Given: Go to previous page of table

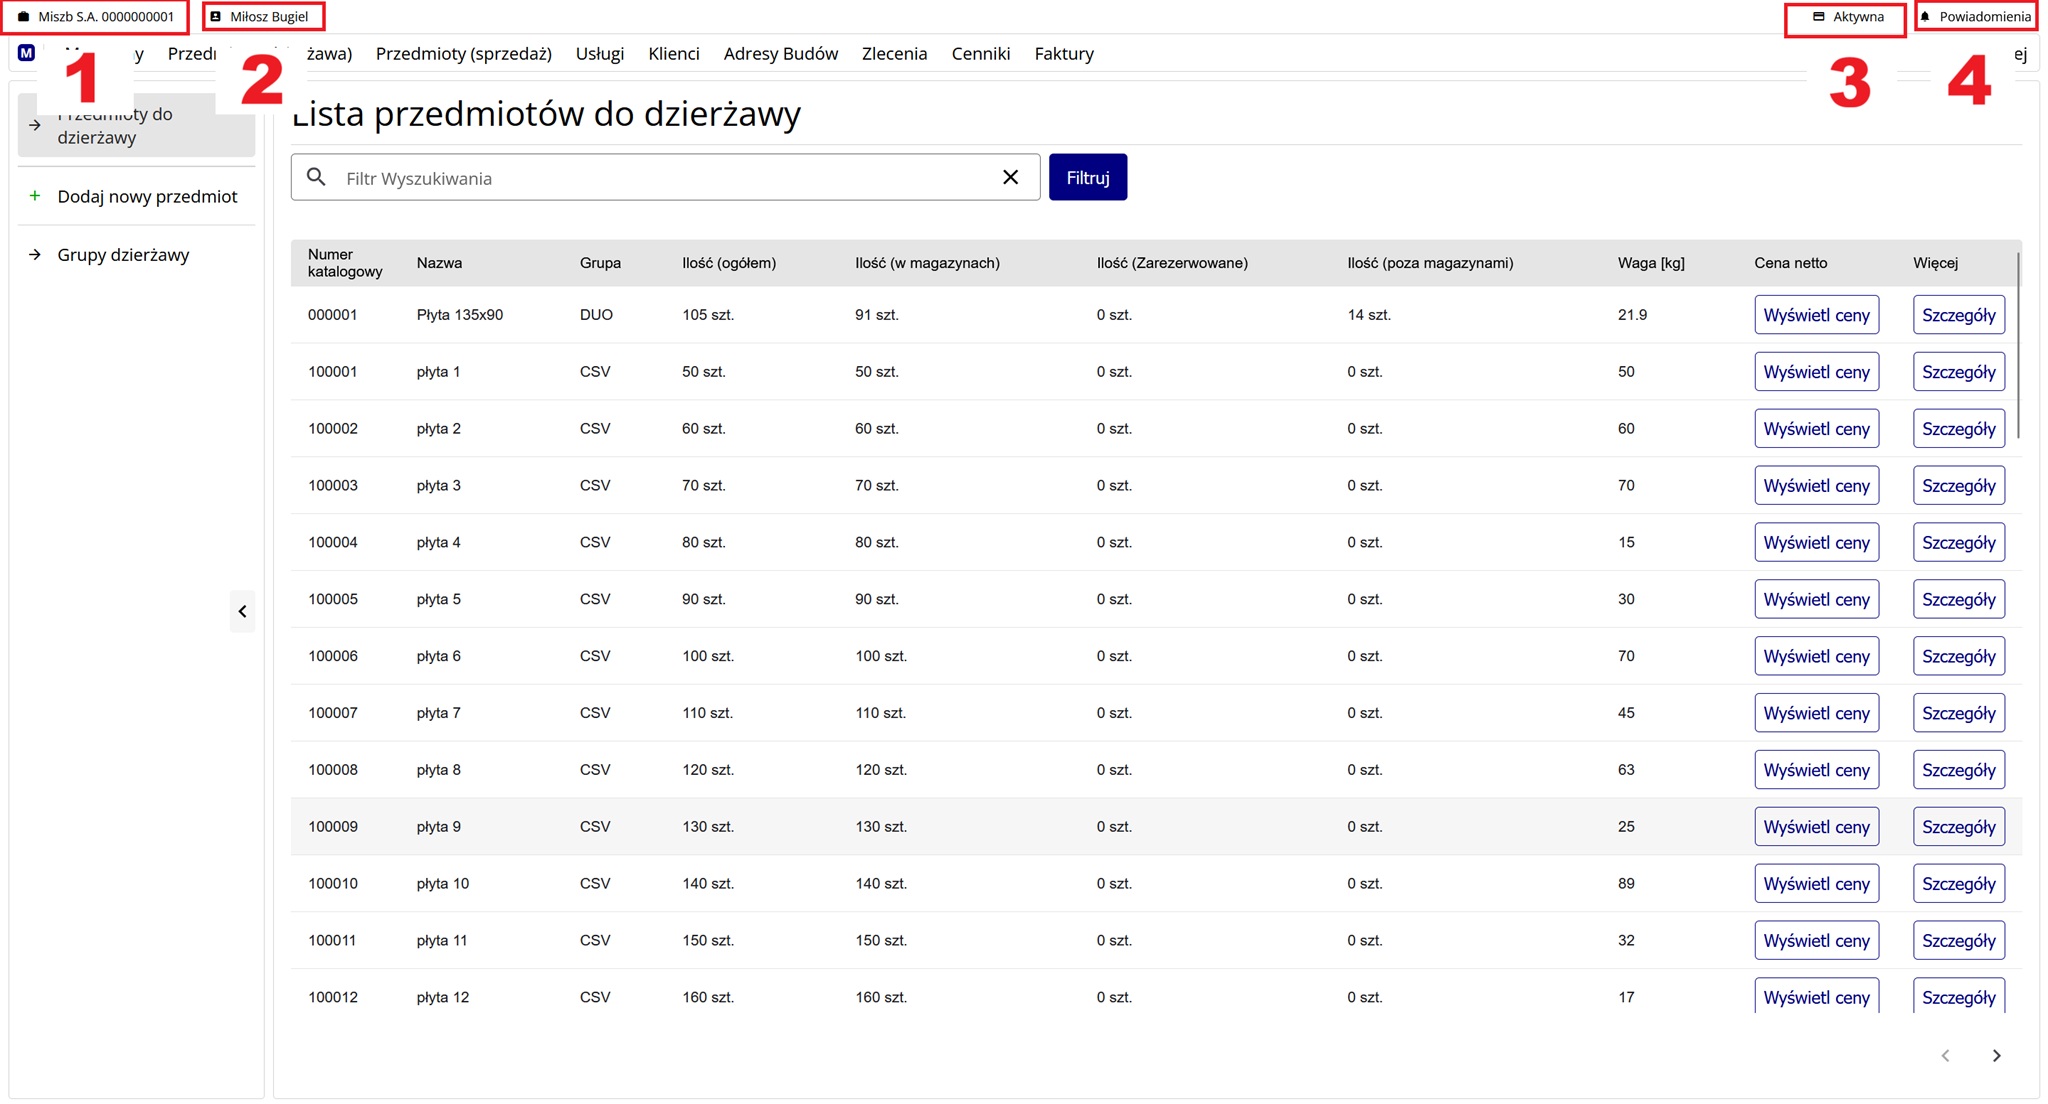Looking at the screenshot, I should [x=1945, y=1056].
